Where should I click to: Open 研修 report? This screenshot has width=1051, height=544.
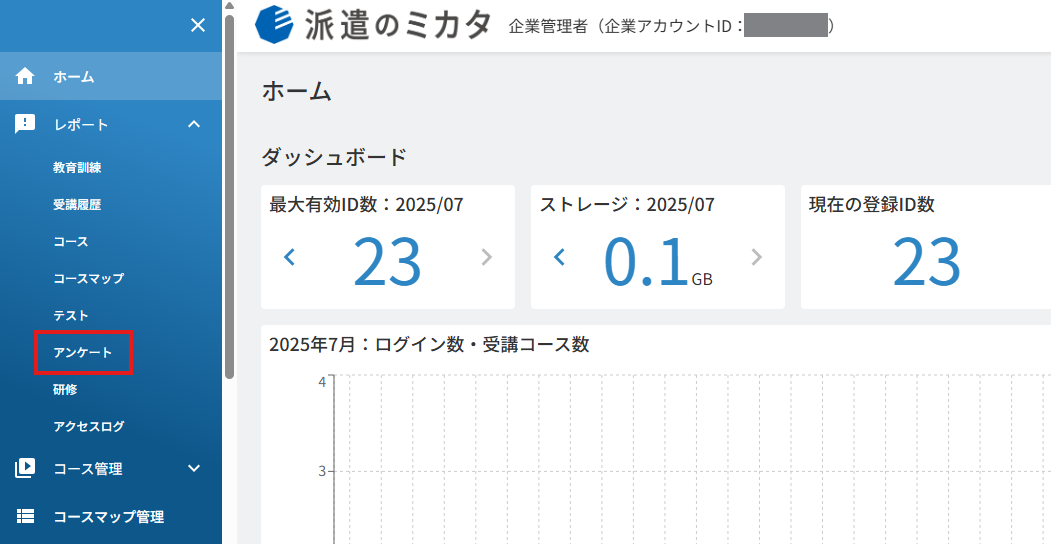pyautogui.click(x=66, y=389)
